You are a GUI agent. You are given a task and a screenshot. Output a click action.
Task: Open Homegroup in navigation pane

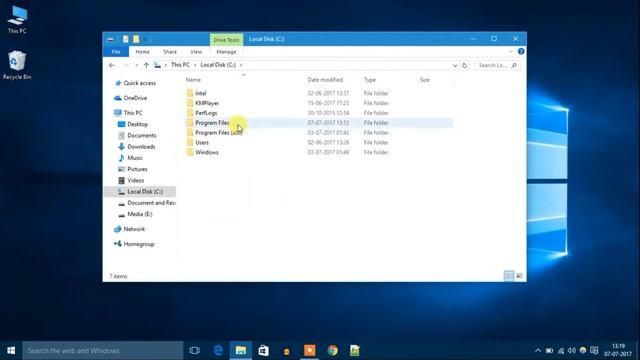pos(138,244)
